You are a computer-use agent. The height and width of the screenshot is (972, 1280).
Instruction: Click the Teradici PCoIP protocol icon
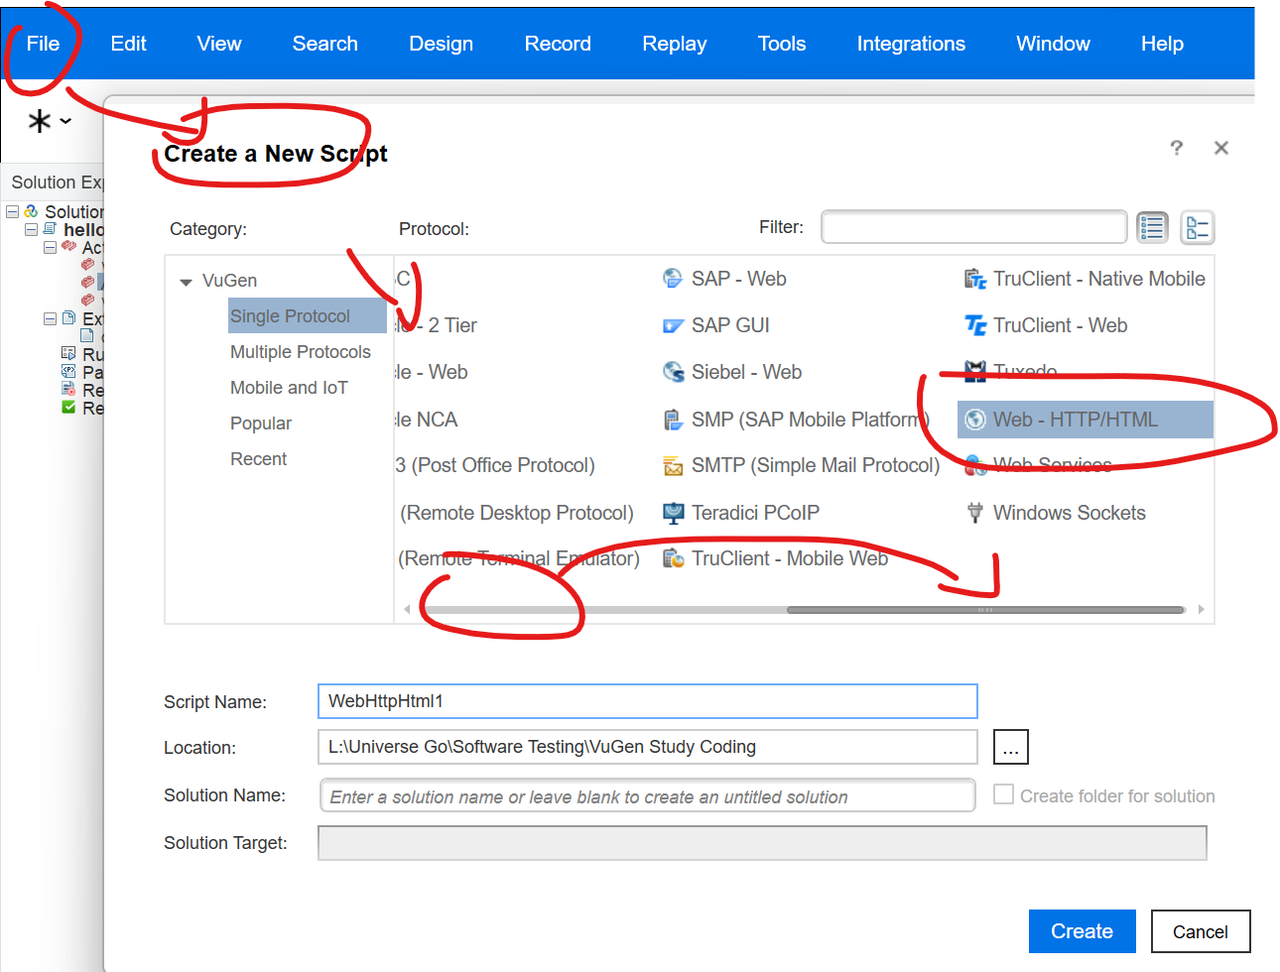point(673,513)
